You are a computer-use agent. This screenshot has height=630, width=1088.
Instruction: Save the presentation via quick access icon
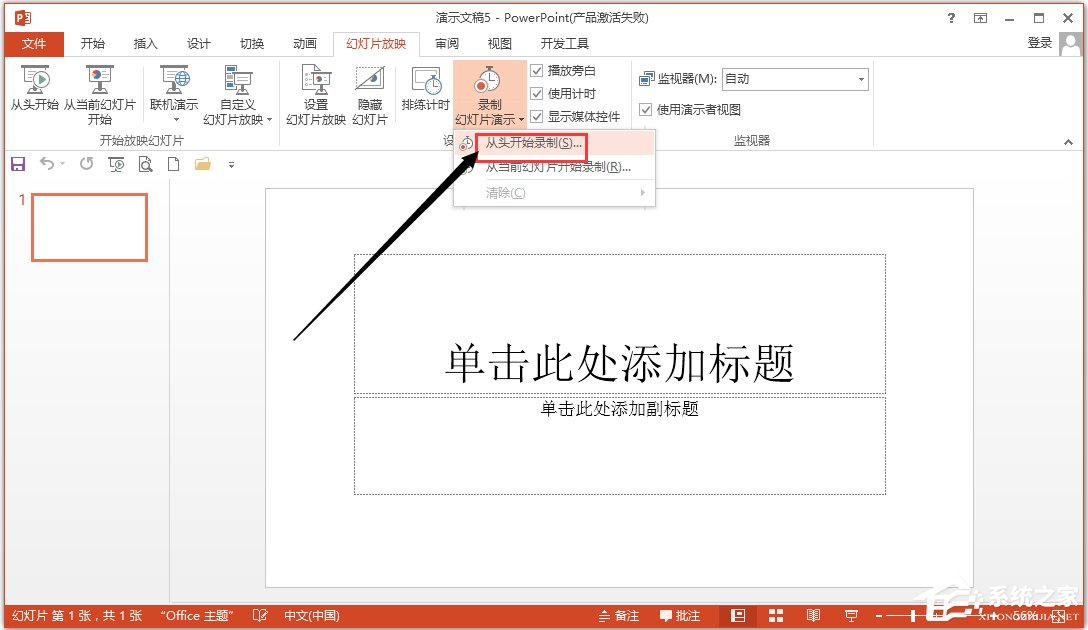click(18, 164)
